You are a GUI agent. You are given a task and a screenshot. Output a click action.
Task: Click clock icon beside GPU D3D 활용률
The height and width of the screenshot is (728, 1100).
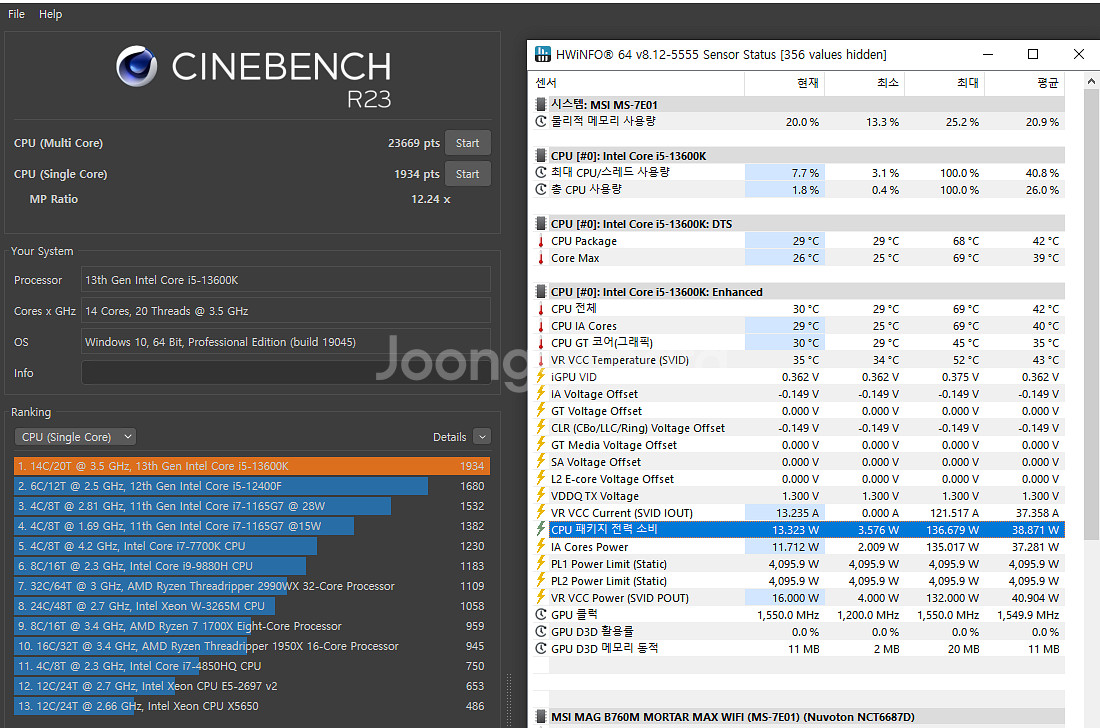[x=541, y=632]
